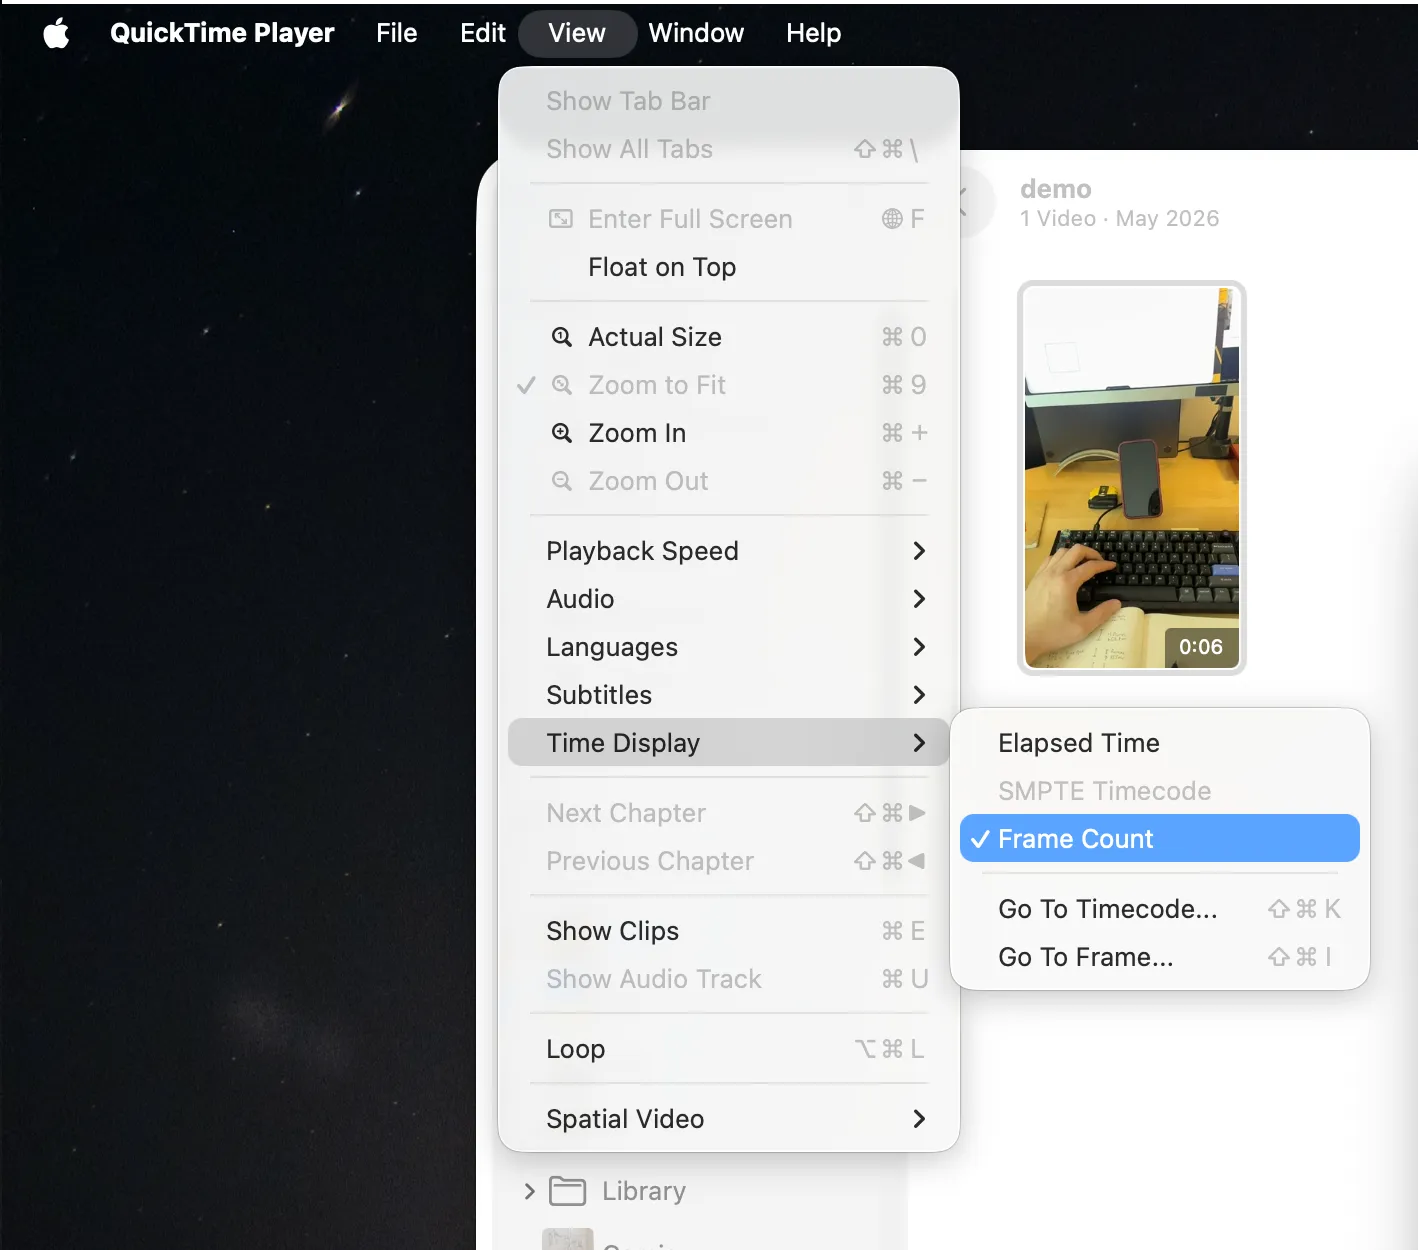Screen dimensions: 1418x1250
Task: Close the open View menu
Action: point(577,33)
